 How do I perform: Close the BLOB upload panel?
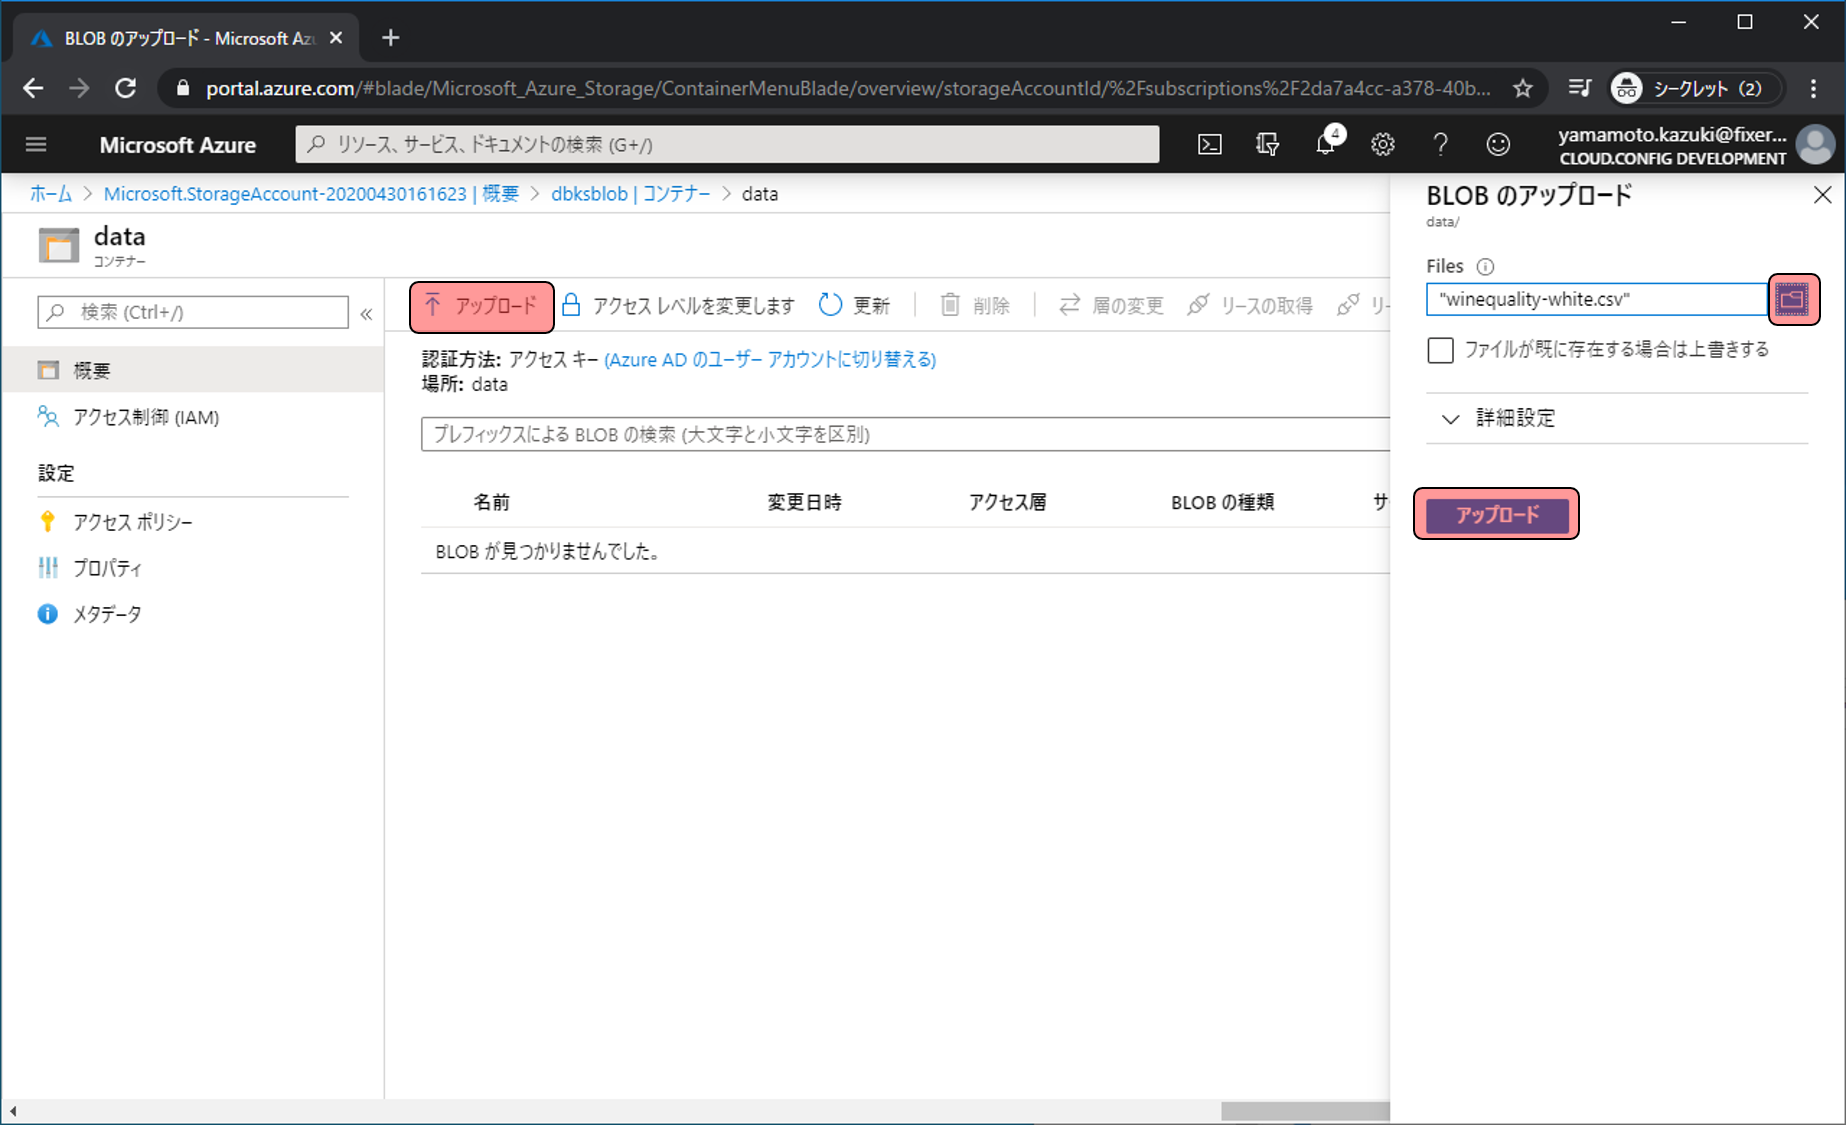(1822, 195)
